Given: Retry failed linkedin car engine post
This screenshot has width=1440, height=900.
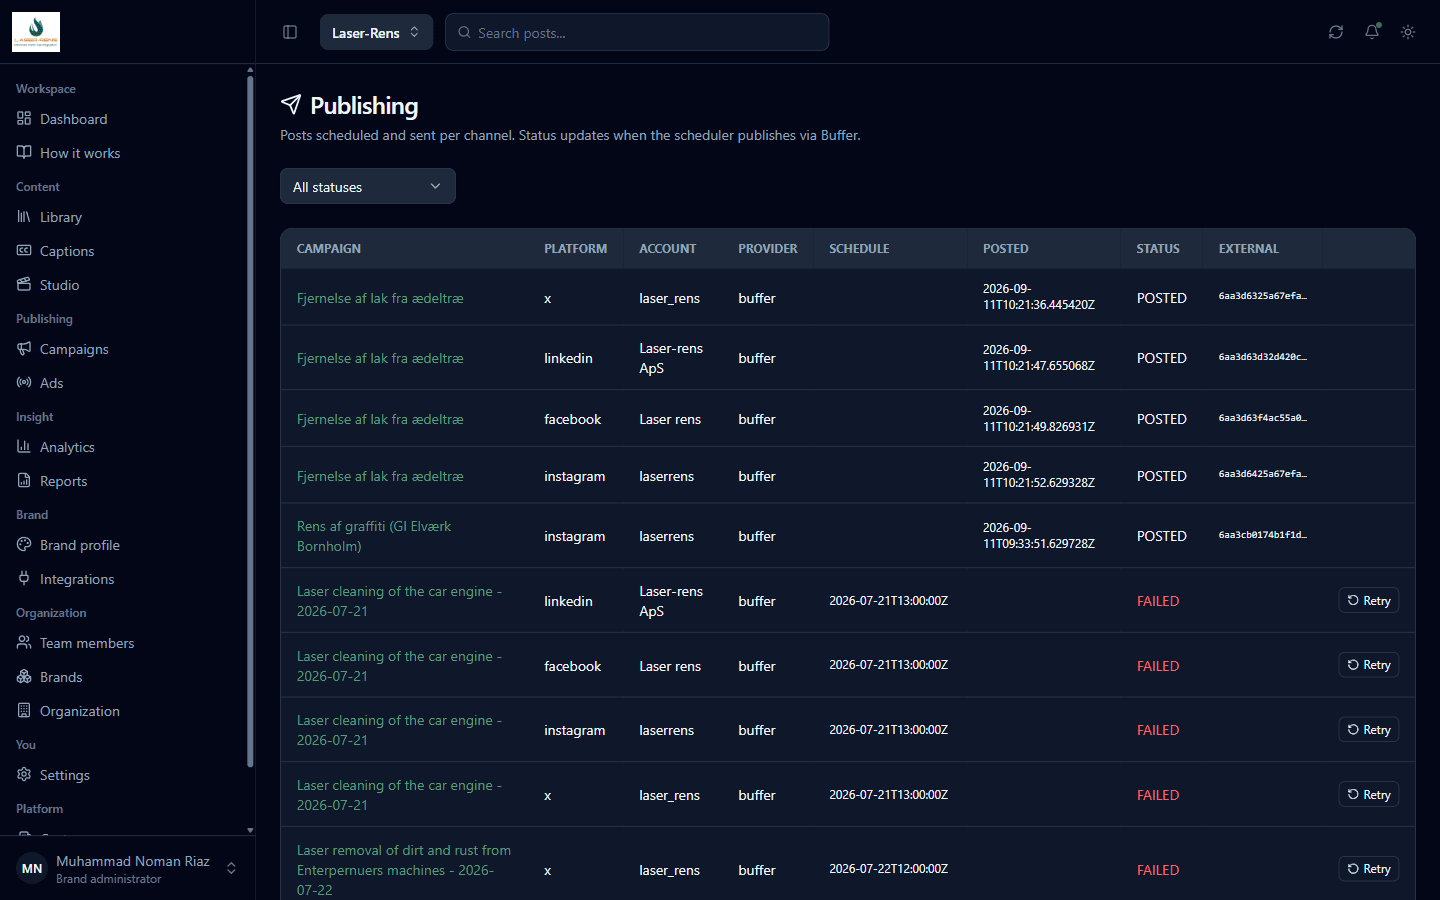Looking at the screenshot, I should [1368, 601].
